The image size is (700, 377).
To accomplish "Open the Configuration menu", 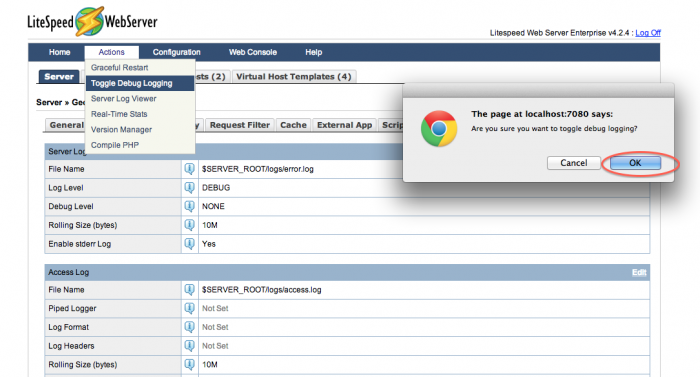I will point(176,52).
